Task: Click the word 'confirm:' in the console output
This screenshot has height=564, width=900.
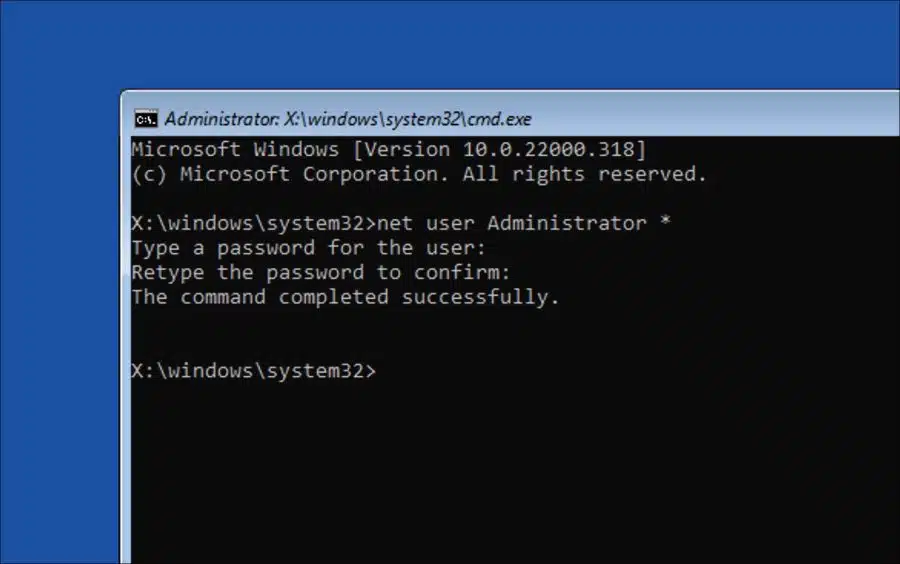Action: [x=462, y=273]
